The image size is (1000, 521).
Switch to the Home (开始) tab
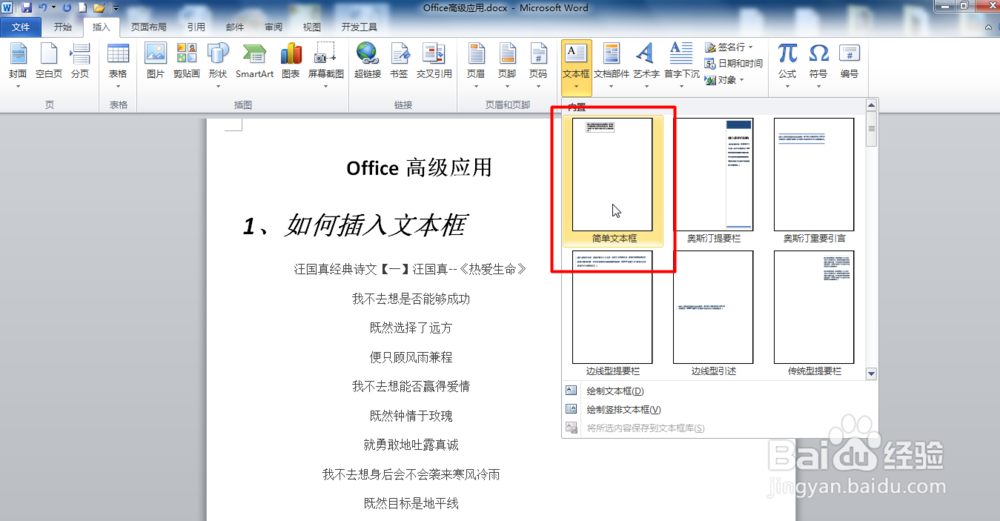62,27
